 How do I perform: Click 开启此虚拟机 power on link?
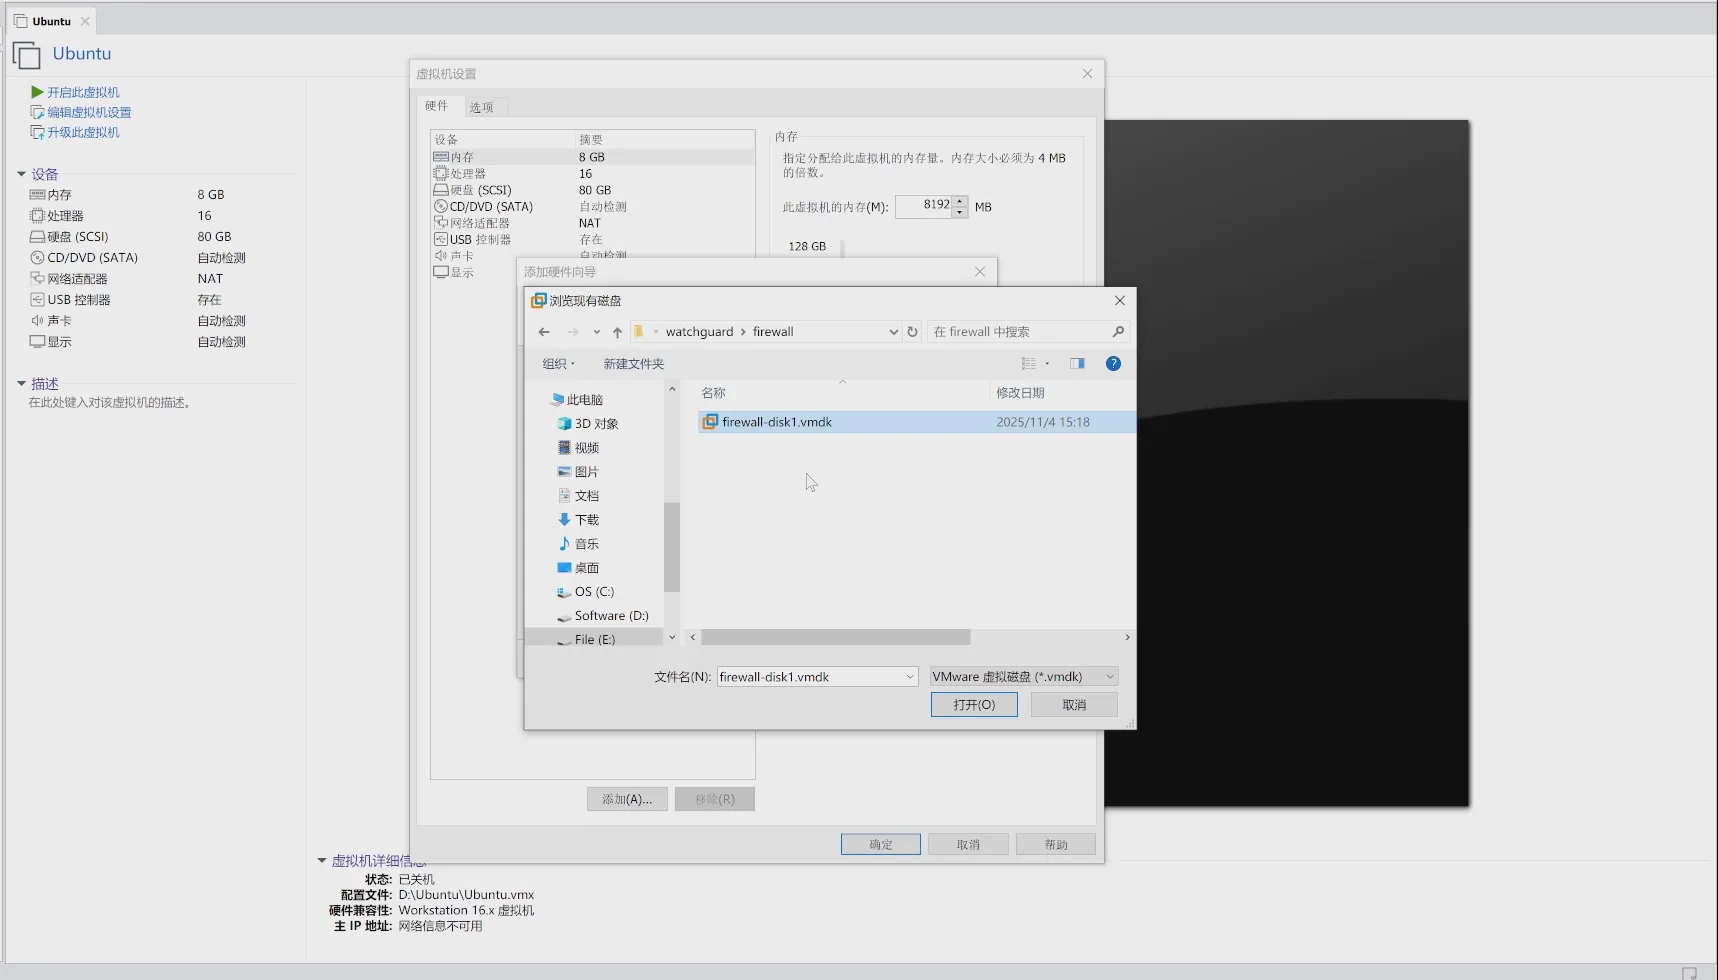pyautogui.click(x=83, y=92)
